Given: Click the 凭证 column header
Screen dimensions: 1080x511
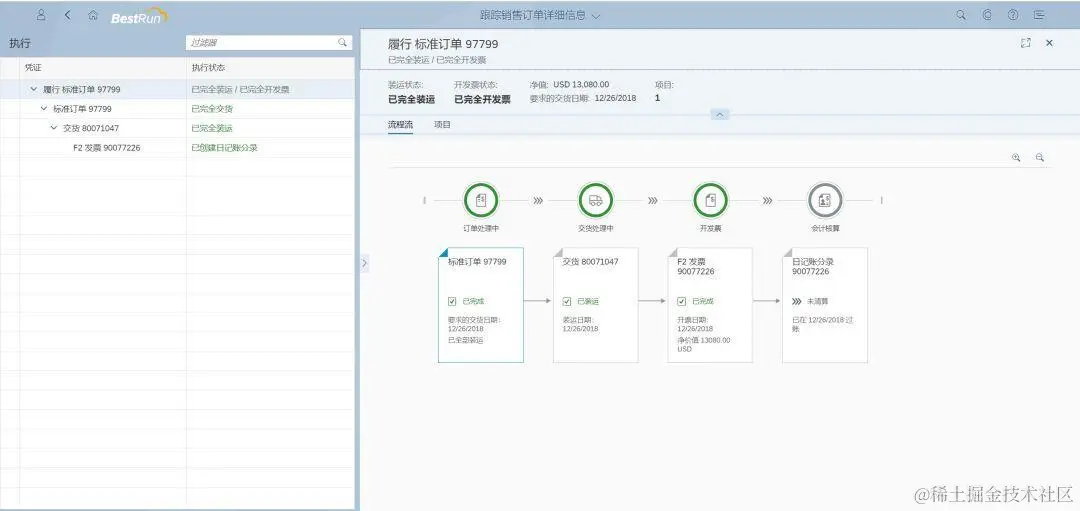Looking at the screenshot, I should point(33,68).
